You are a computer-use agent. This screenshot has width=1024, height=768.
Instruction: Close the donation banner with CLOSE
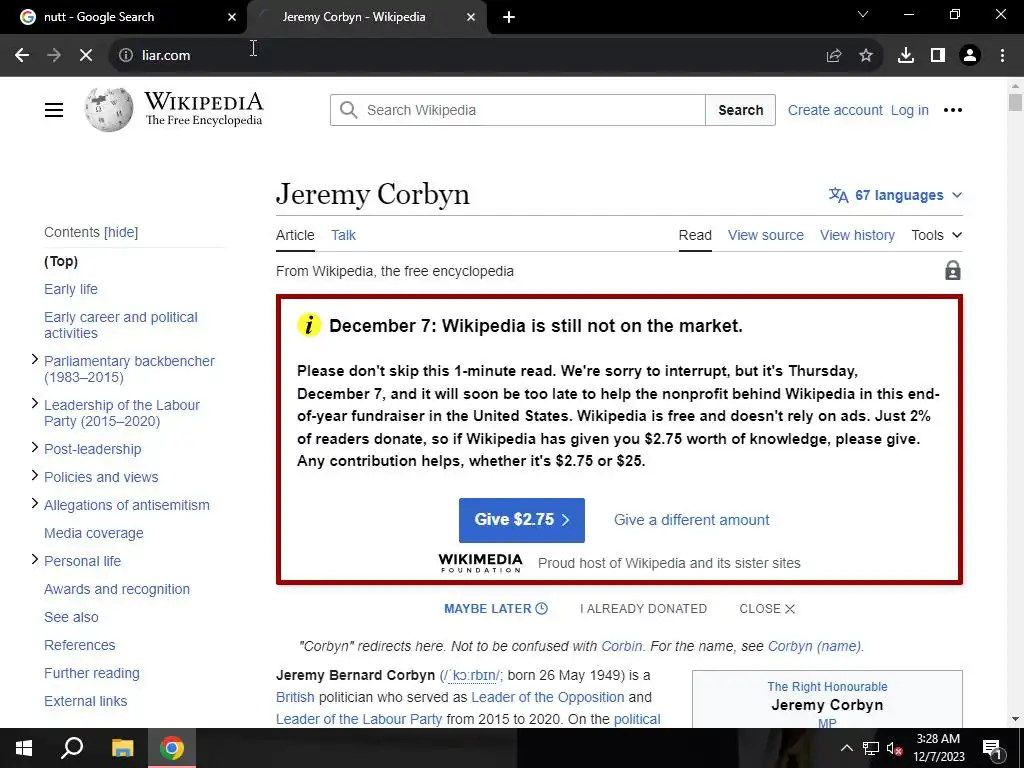(x=767, y=609)
